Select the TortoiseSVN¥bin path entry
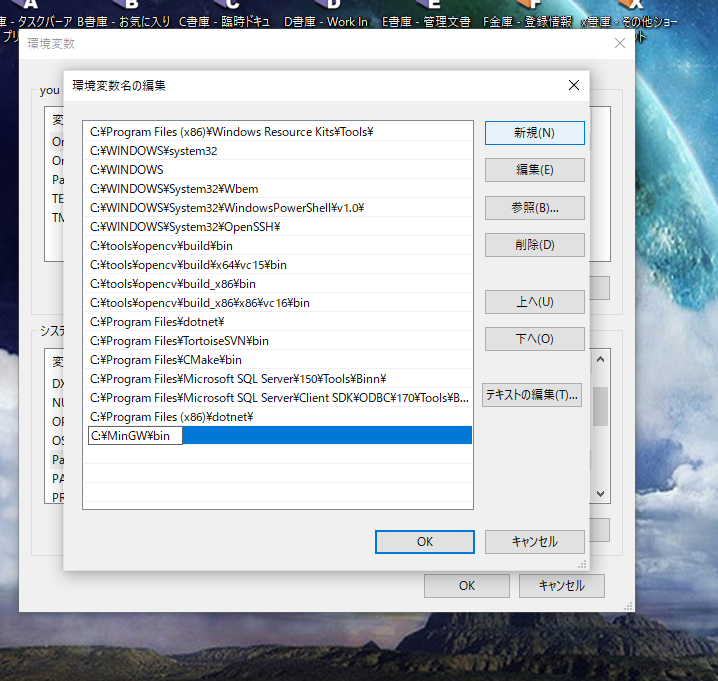This screenshot has height=681, width=718. (x=277, y=341)
